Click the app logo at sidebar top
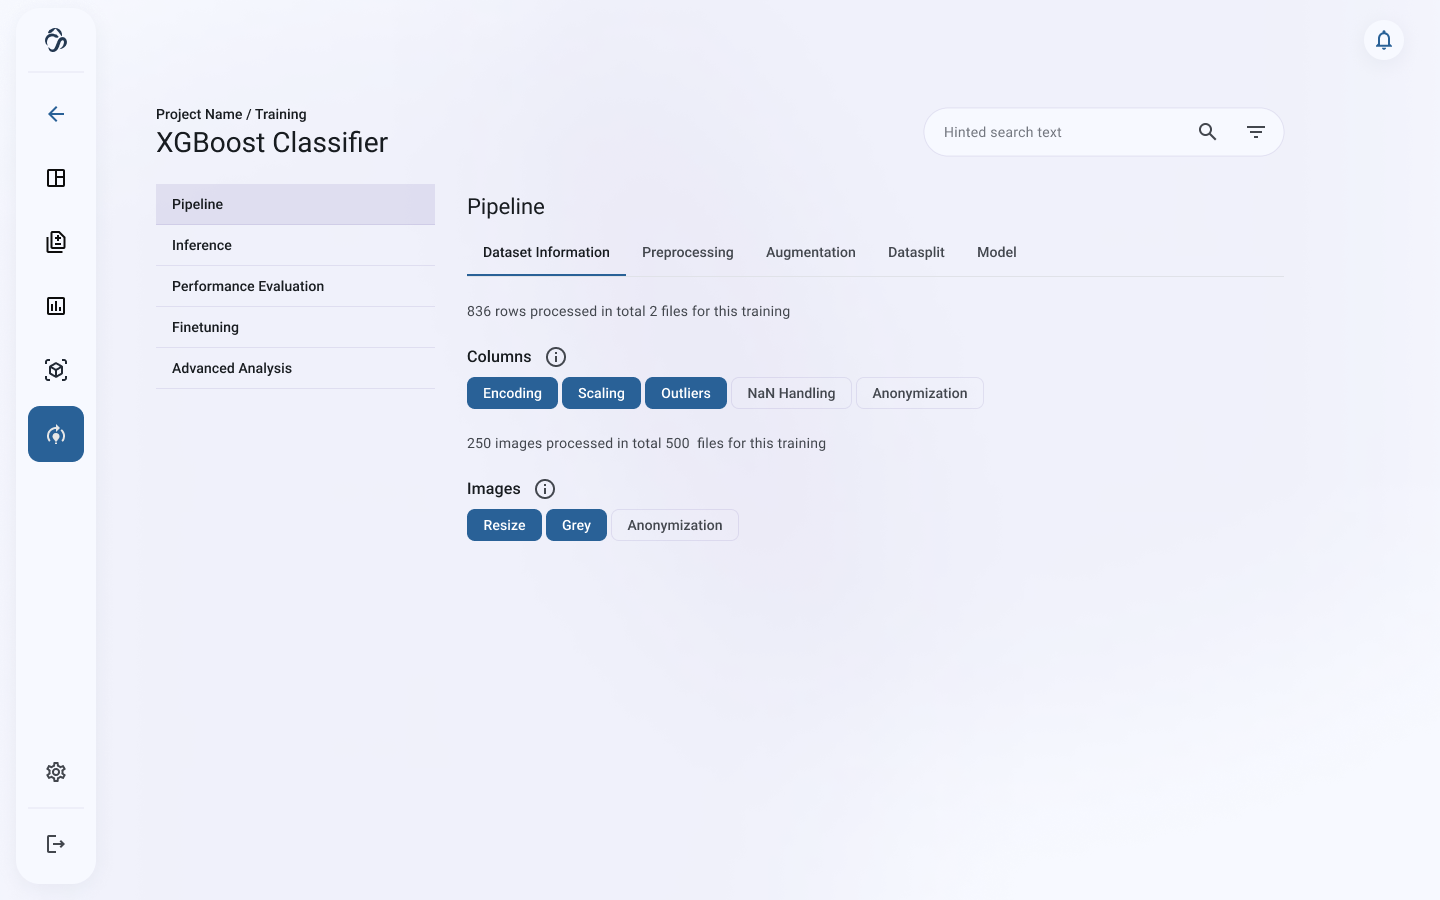 click(56, 40)
